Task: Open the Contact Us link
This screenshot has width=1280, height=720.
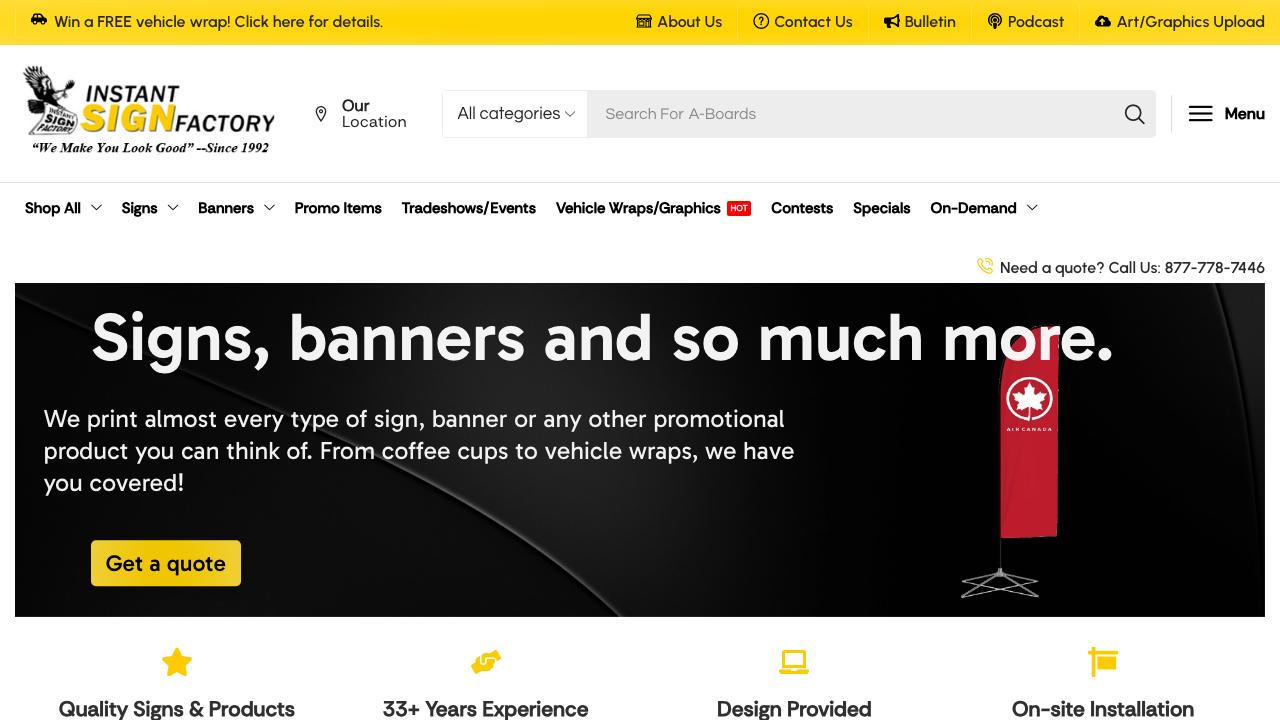Action: tap(802, 22)
